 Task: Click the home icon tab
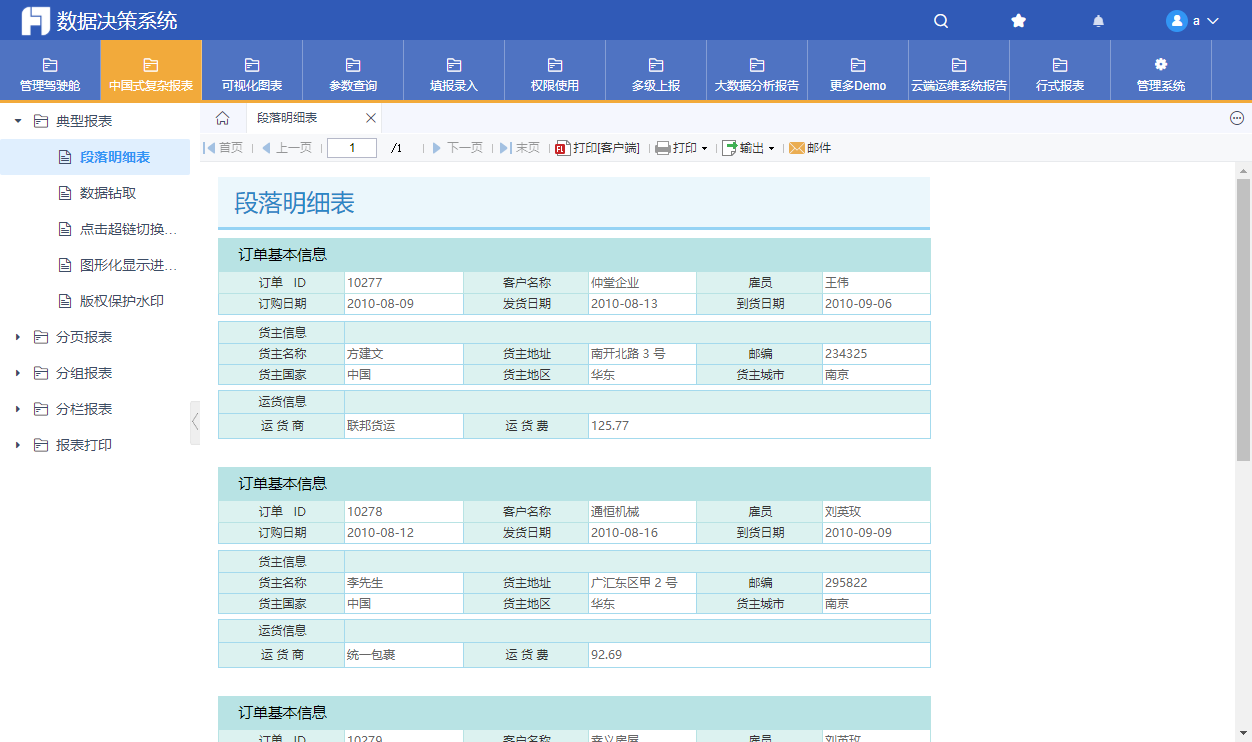pyautogui.click(x=223, y=118)
